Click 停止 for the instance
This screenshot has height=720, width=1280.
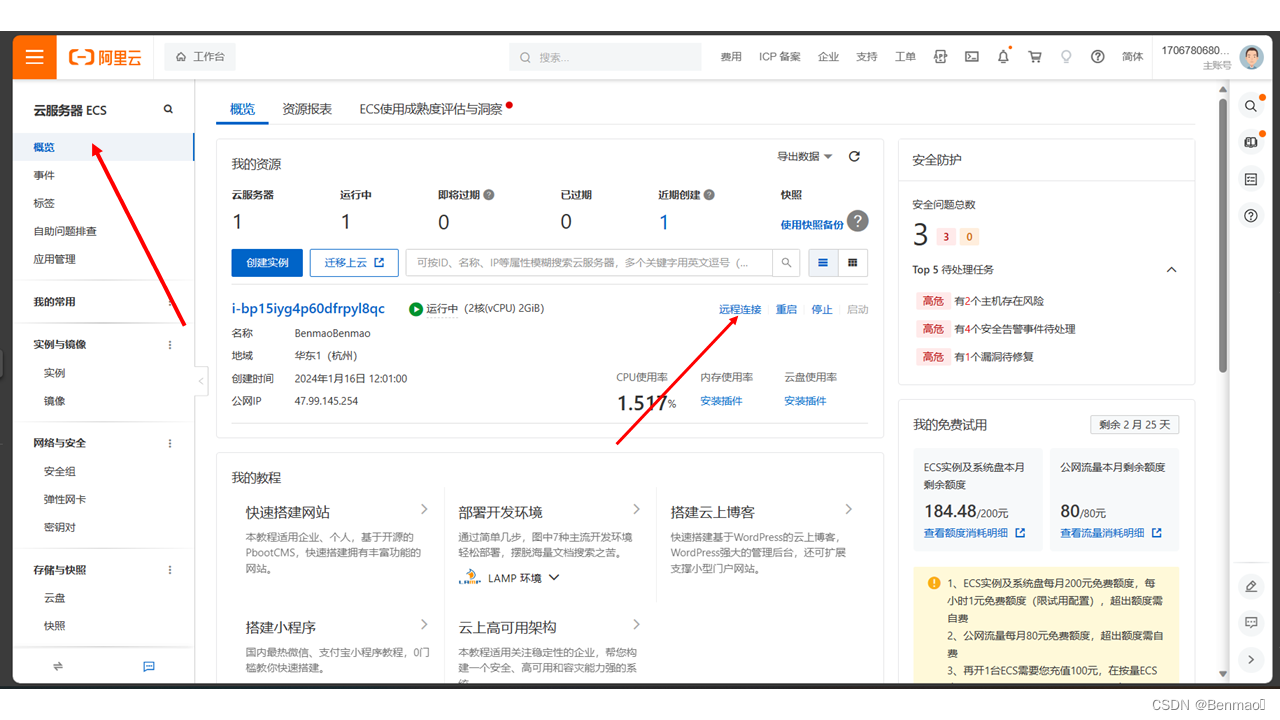[822, 310]
